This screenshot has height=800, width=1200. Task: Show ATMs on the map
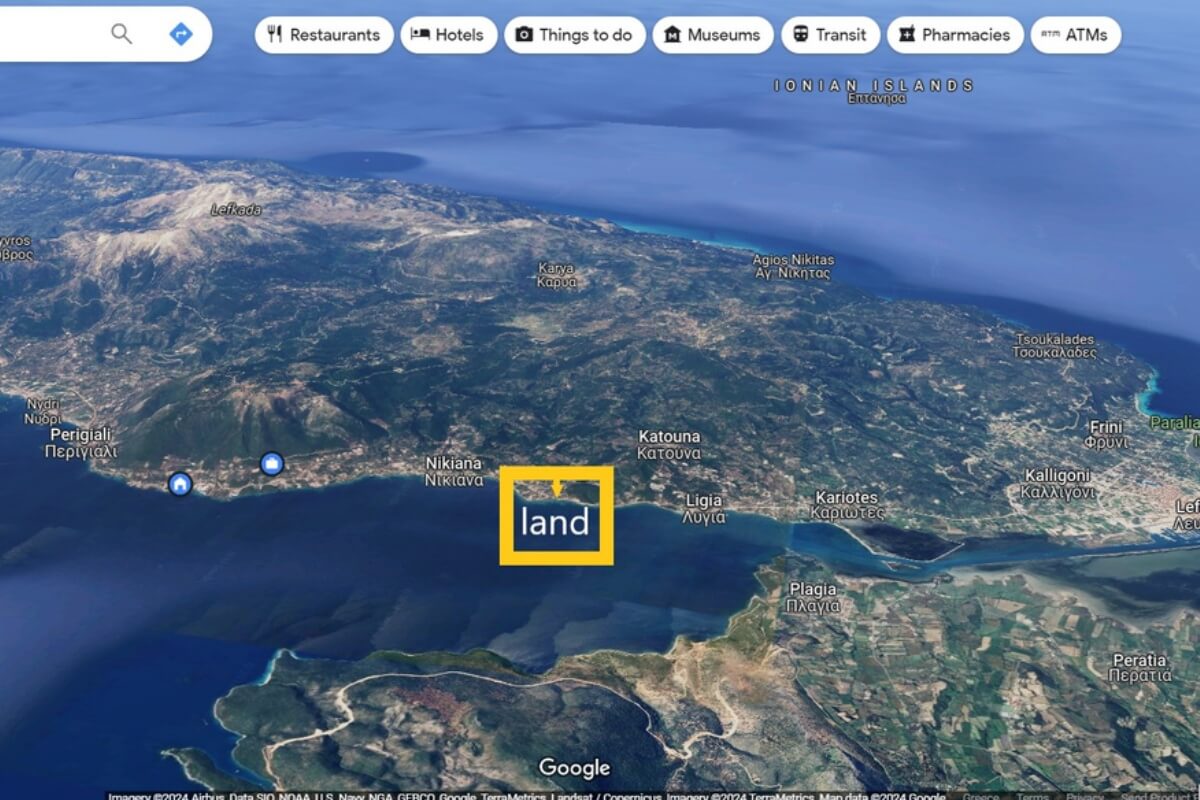pyautogui.click(x=1075, y=35)
